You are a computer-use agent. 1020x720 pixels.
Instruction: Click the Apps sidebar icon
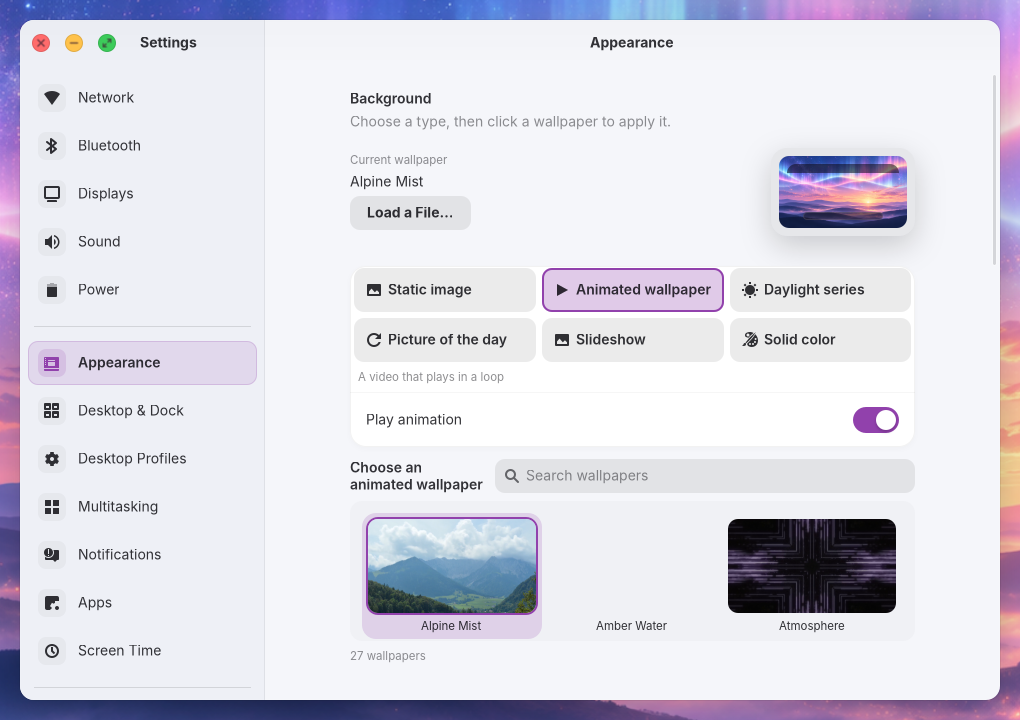coord(52,603)
